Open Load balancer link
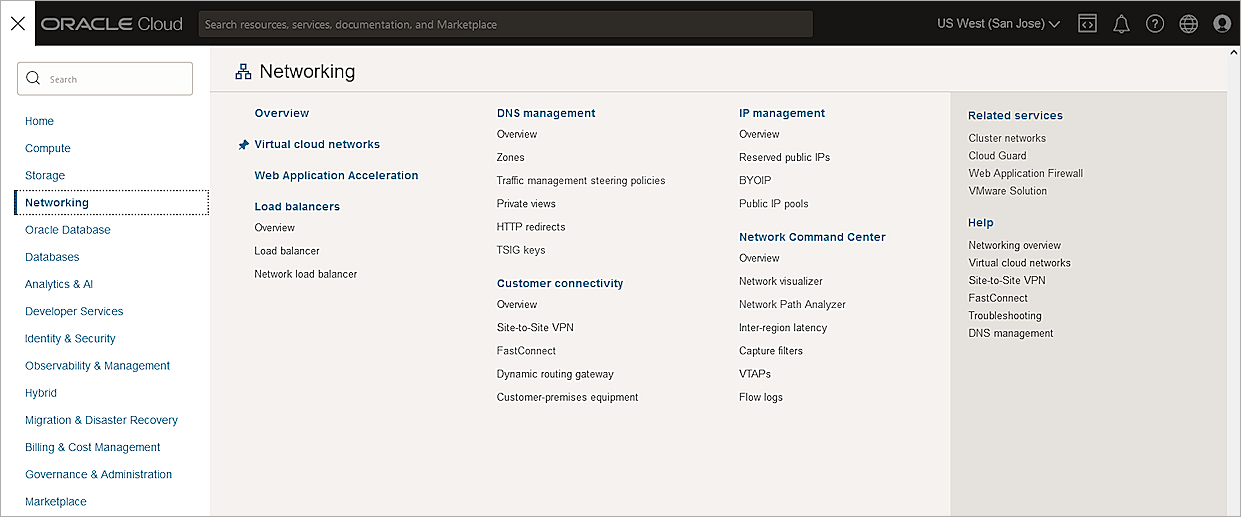 tap(287, 250)
